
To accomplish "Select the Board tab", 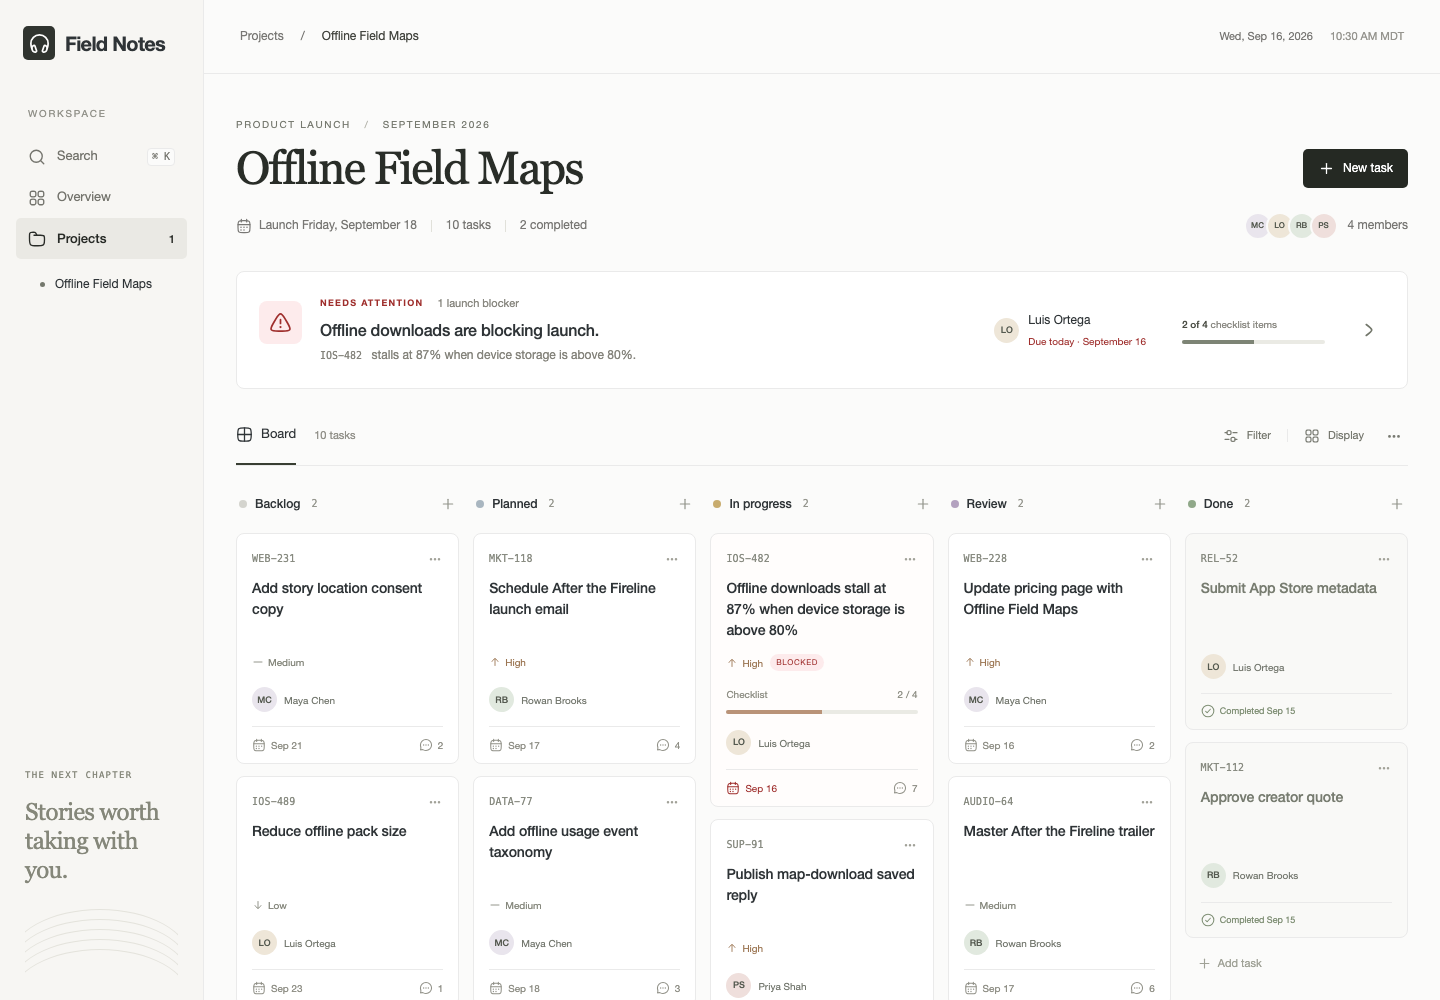I will tap(266, 434).
